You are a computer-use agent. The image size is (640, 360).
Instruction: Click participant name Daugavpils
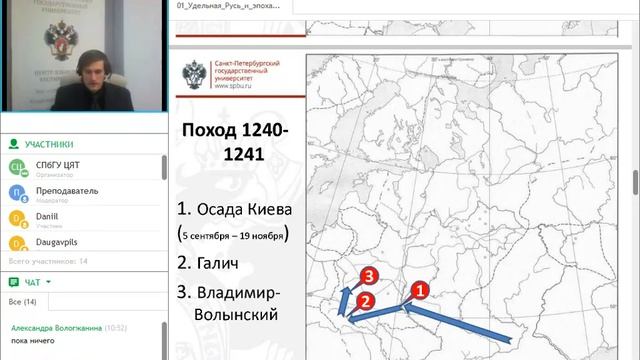tap(56, 242)
